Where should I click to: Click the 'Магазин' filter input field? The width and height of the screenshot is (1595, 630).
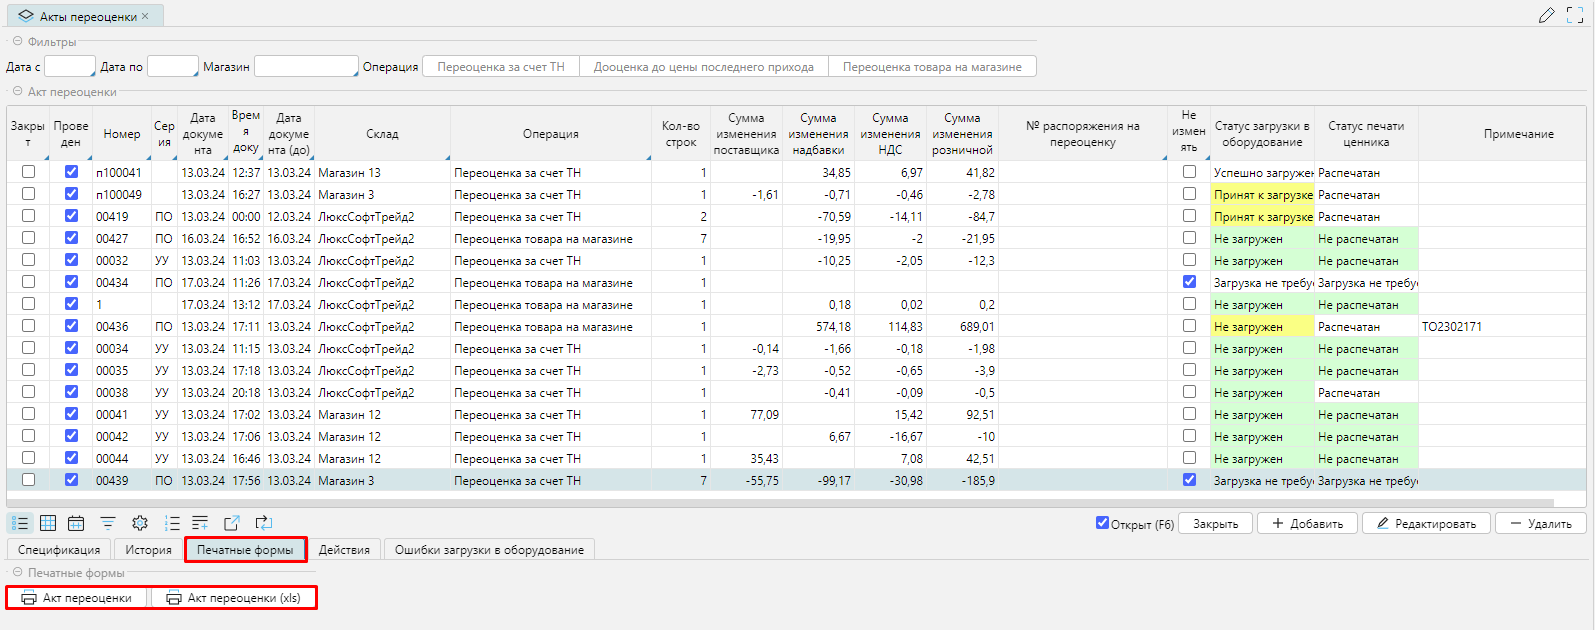305,67
